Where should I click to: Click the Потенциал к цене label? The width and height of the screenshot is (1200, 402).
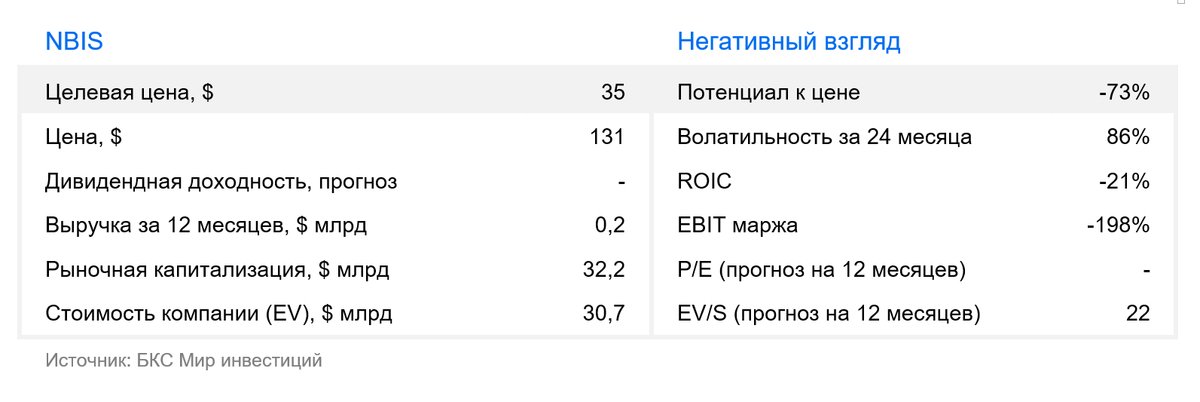(x=768, y=93)
